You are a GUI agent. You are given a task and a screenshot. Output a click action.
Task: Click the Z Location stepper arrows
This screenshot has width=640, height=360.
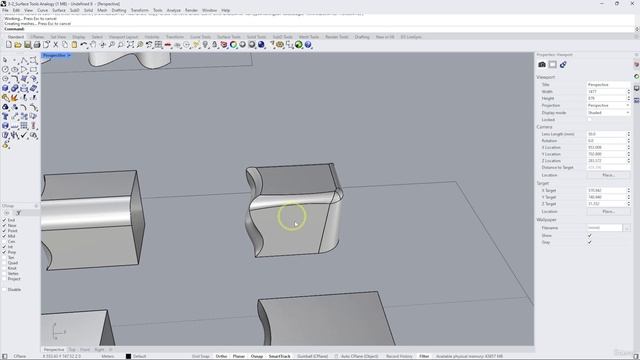[629, 161]
